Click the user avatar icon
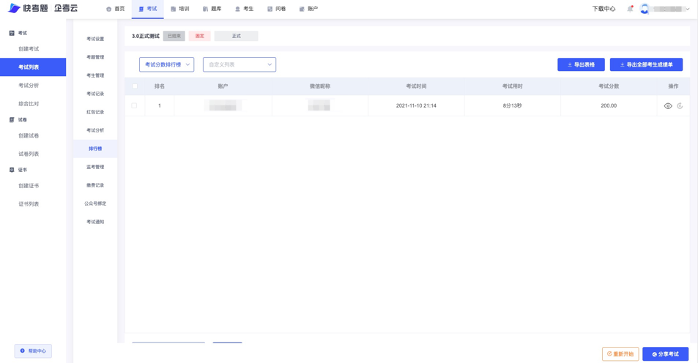The height and width of the screenshot is (363, 698). click(x=644, y=9)
